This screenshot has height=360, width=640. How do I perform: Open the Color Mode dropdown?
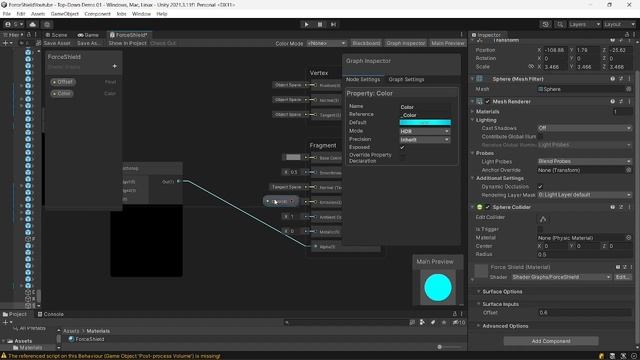(326, 43)
